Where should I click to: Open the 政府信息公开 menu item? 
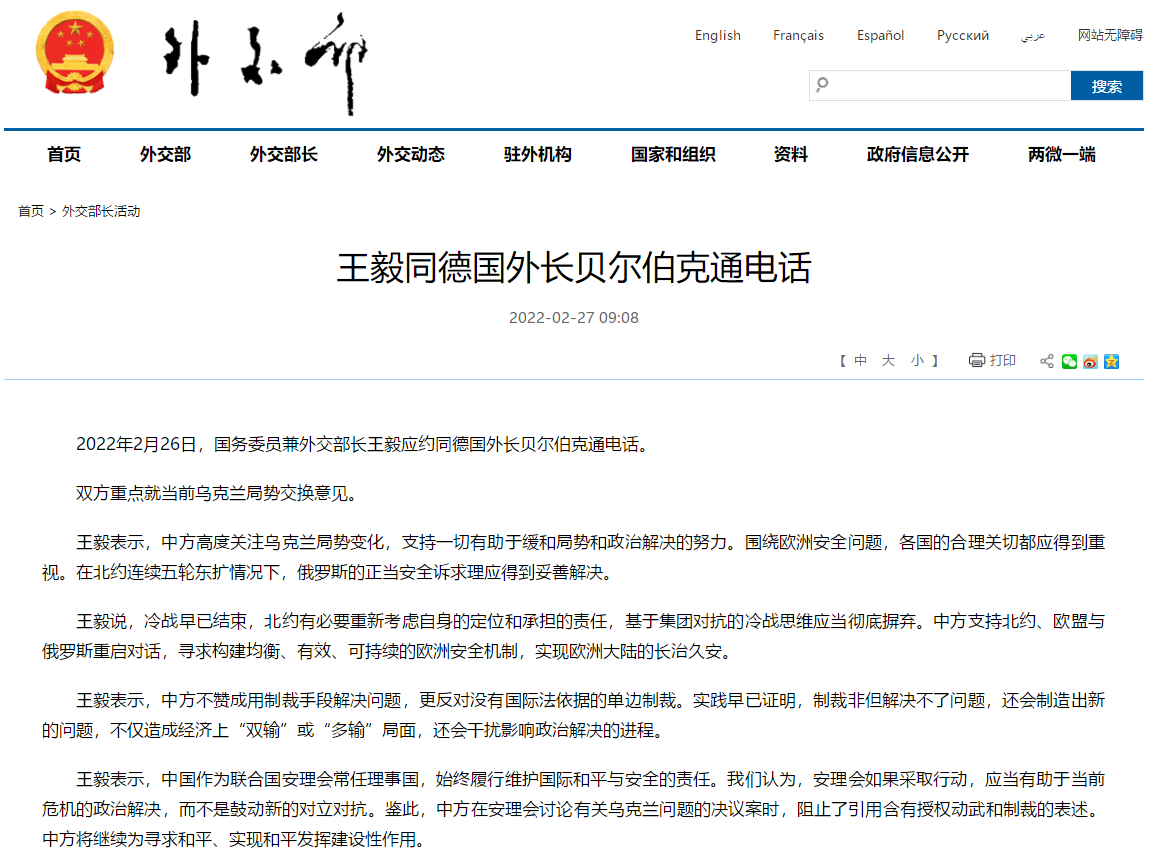[917, 154]
